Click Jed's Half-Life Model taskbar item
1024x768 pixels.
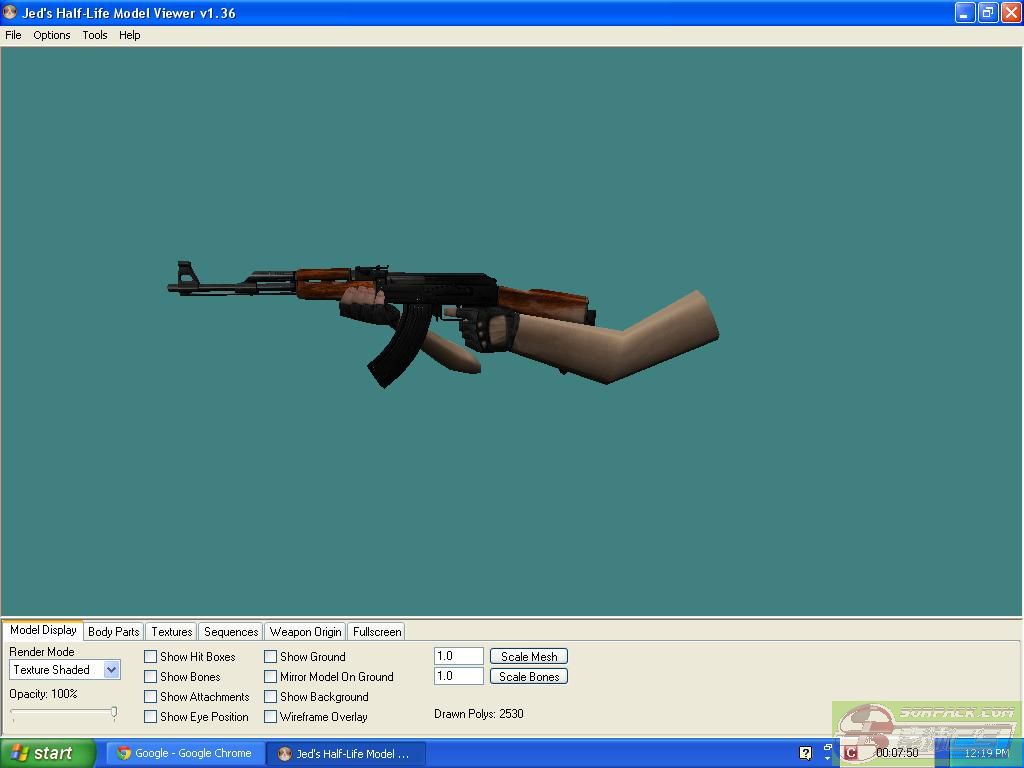(347, 754)
